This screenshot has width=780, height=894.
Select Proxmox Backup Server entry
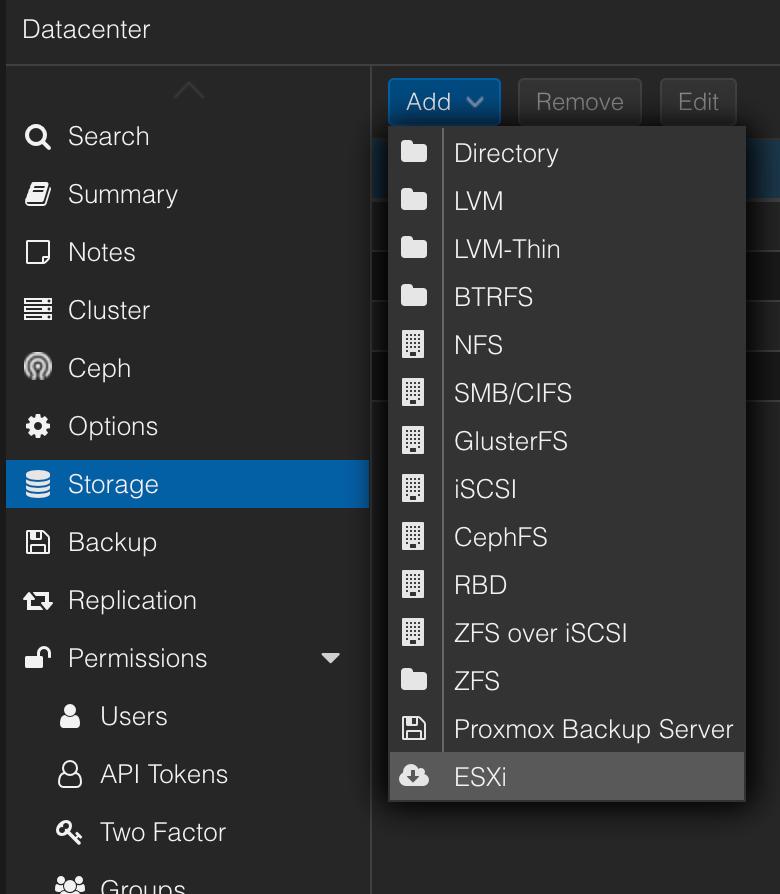coord(593,729)
